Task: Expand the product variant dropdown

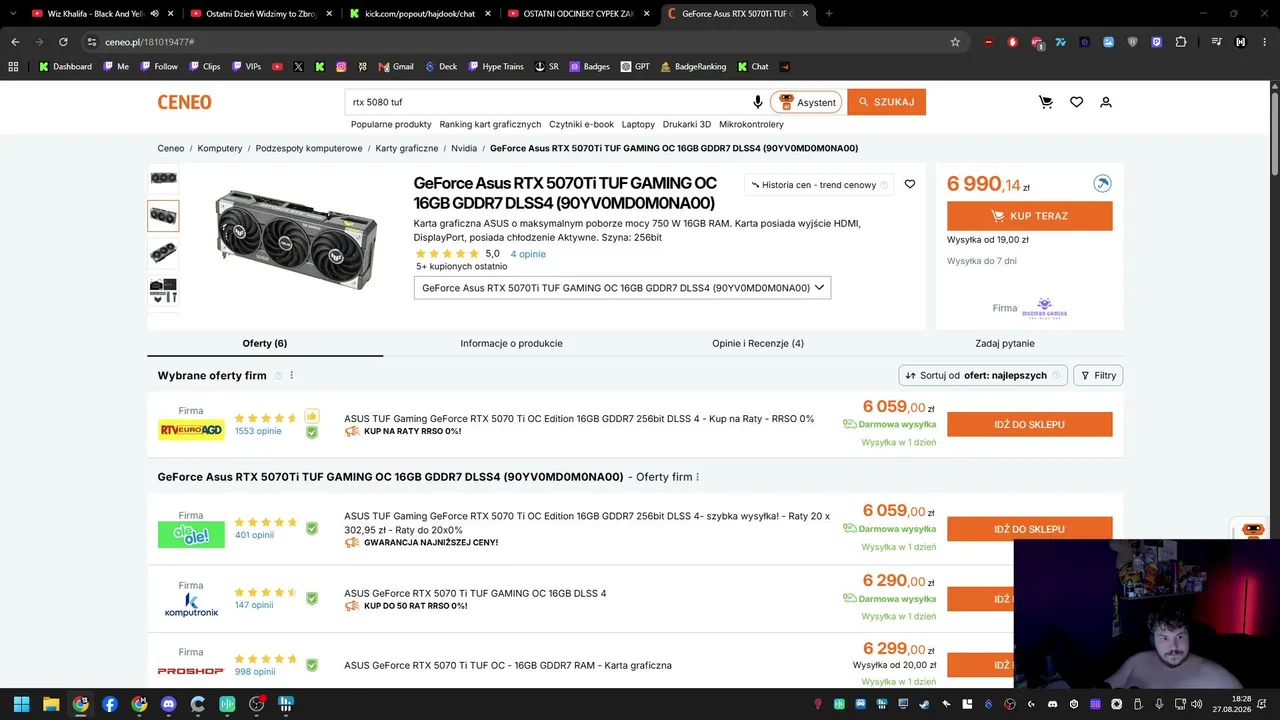Action: (622, 288)
